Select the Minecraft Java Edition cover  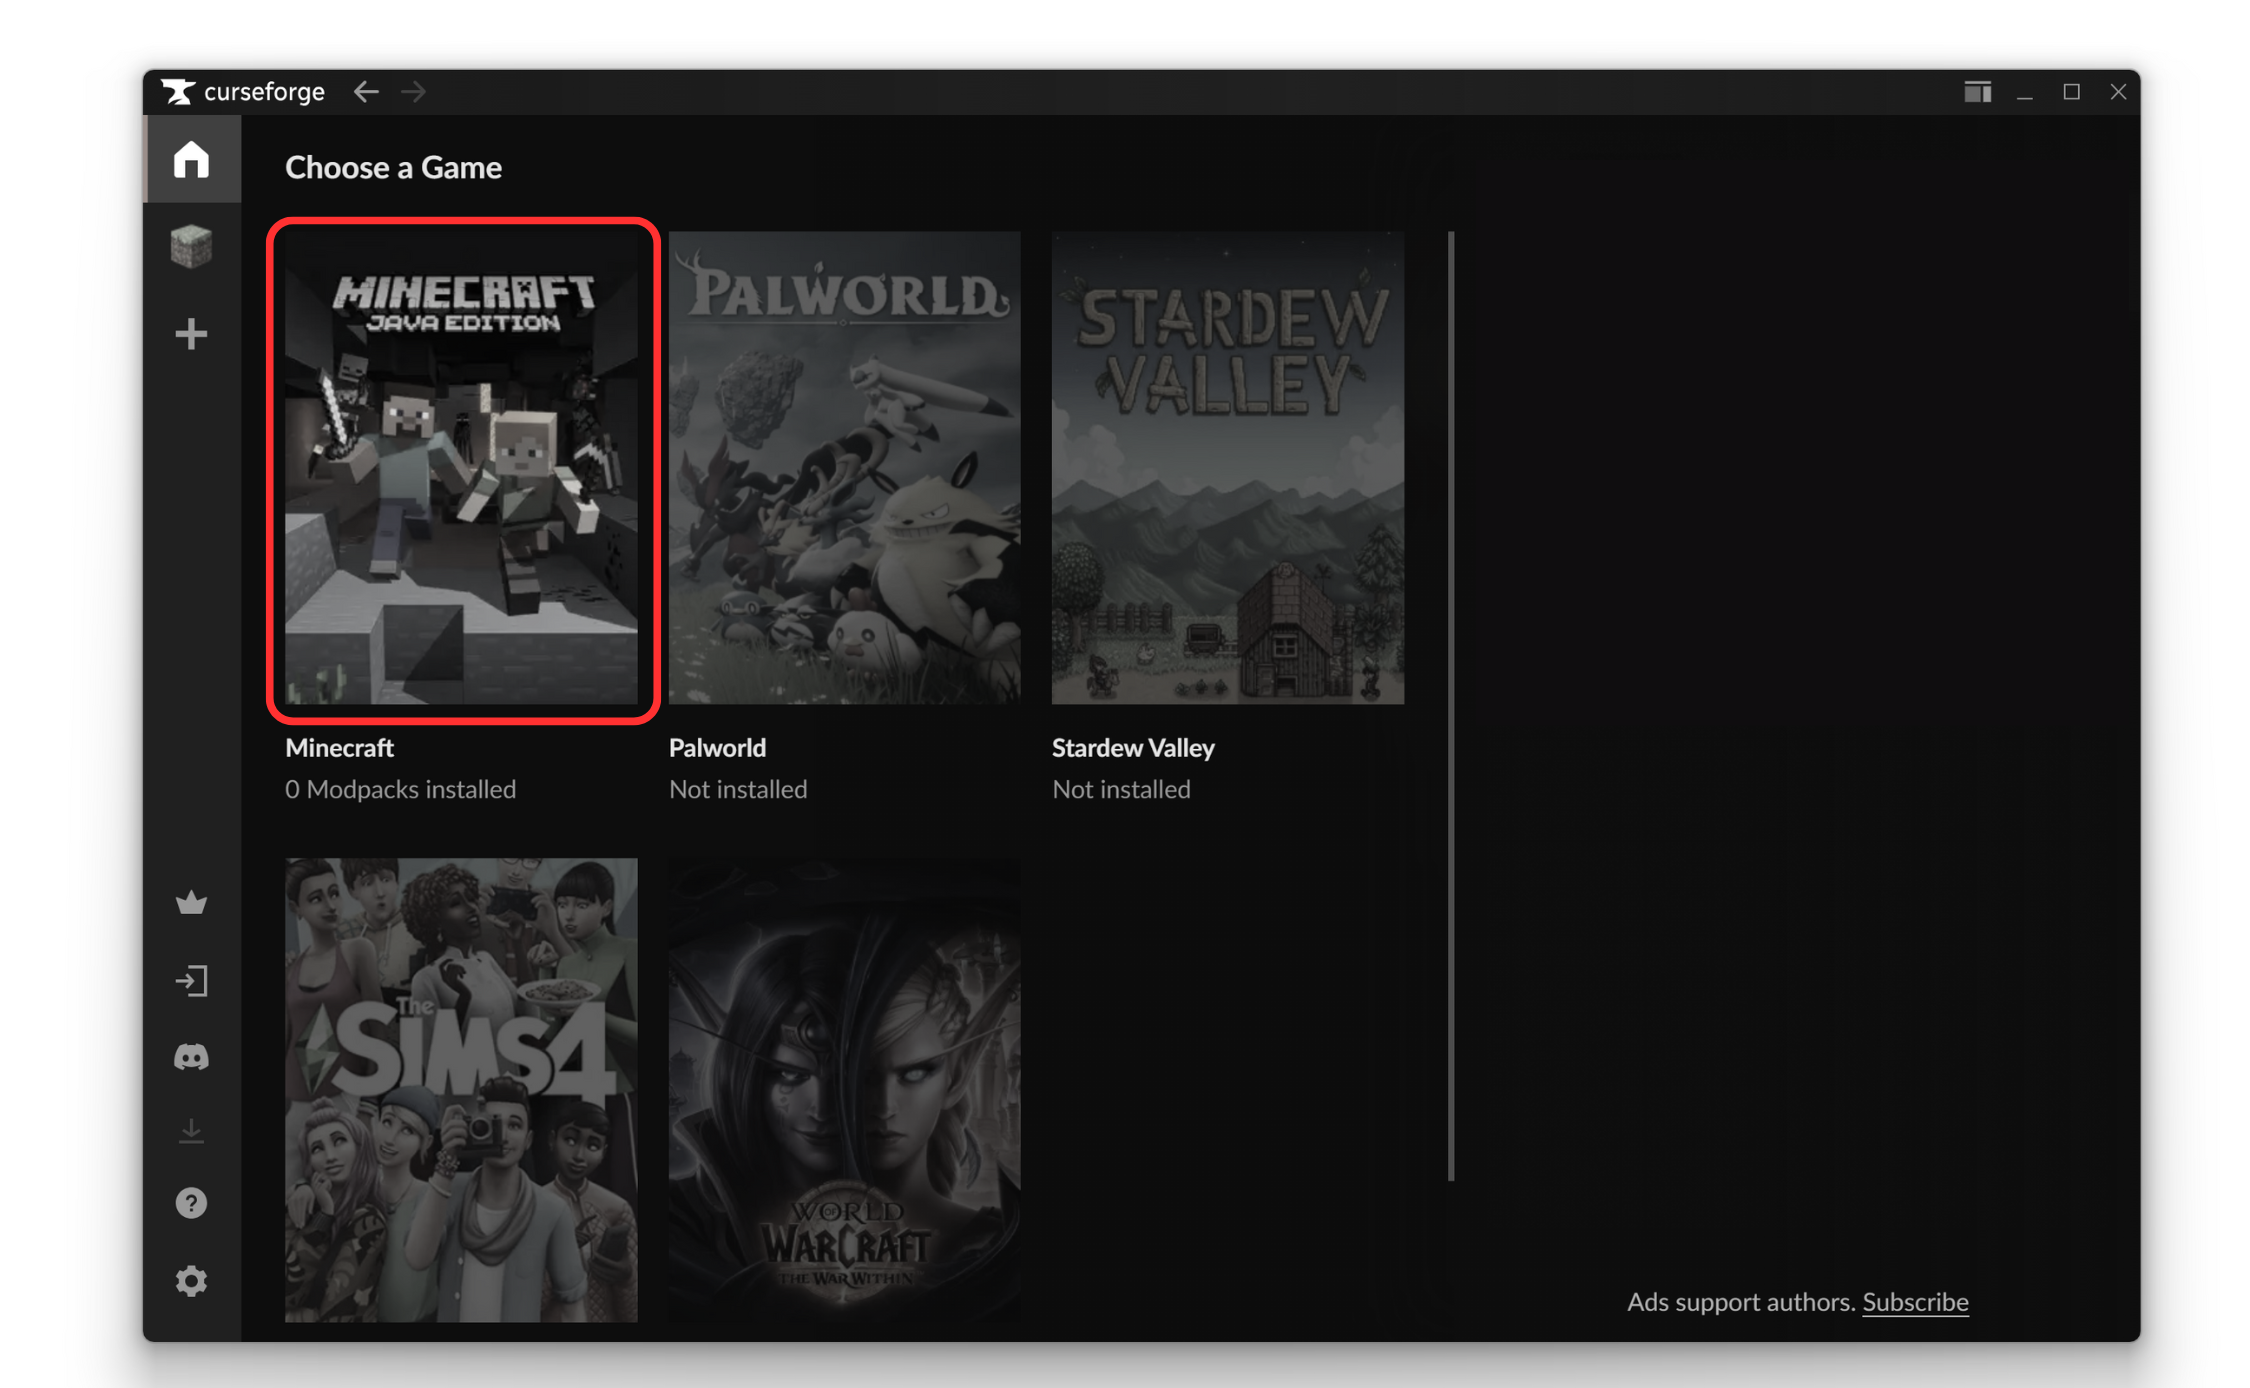[461, 468]
